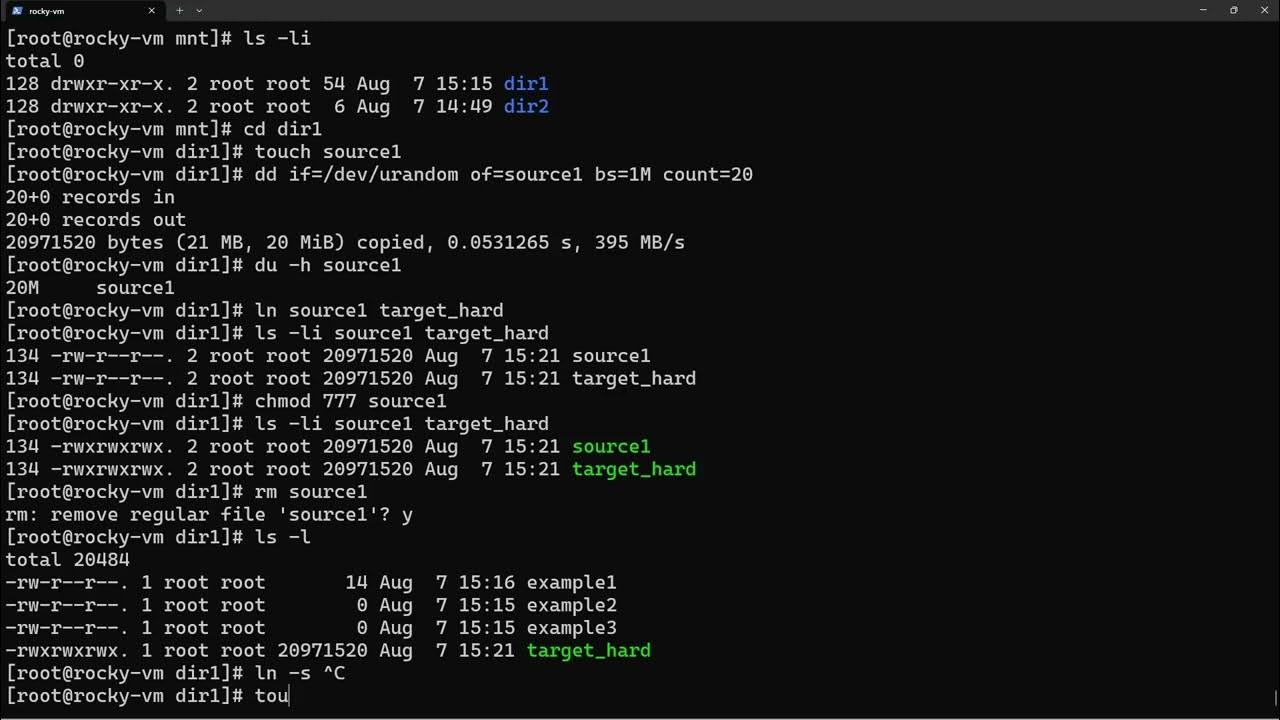Click the blue dir2 directory name
Viewport: 1280px width, 720px height.
click(x=526, y=107)
